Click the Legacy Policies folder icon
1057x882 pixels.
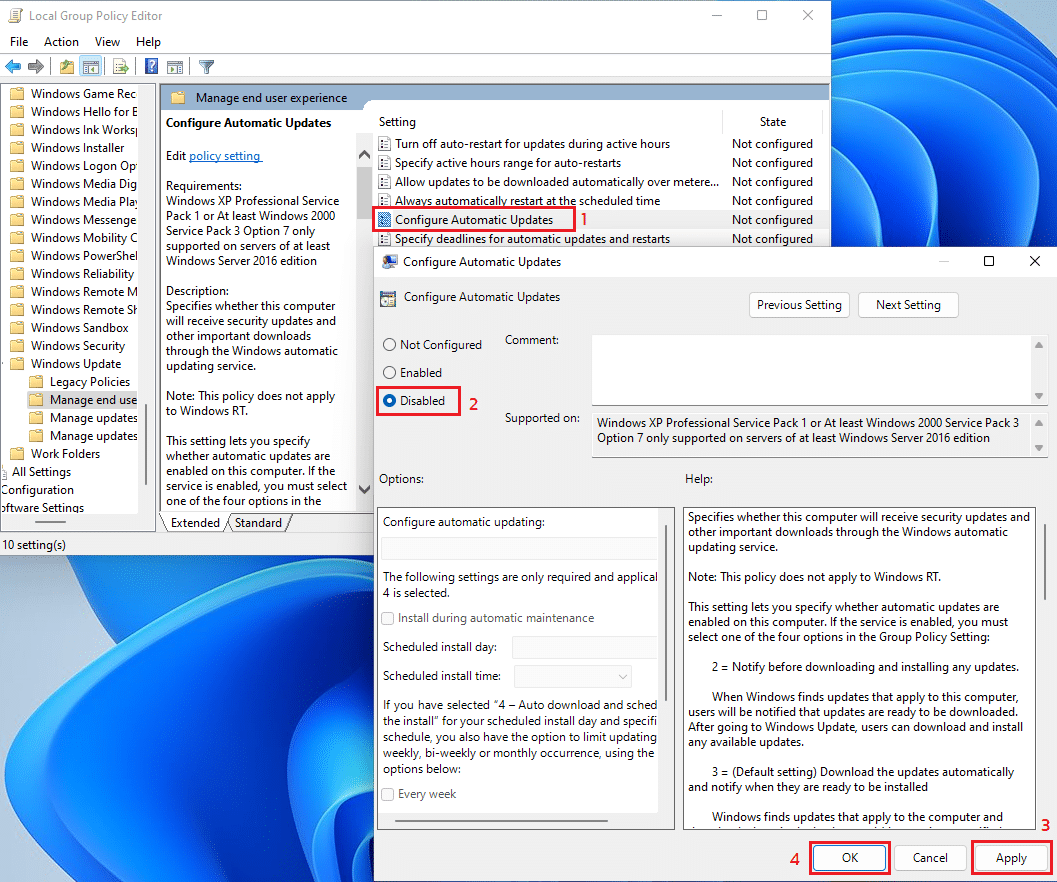click(36, 382)
